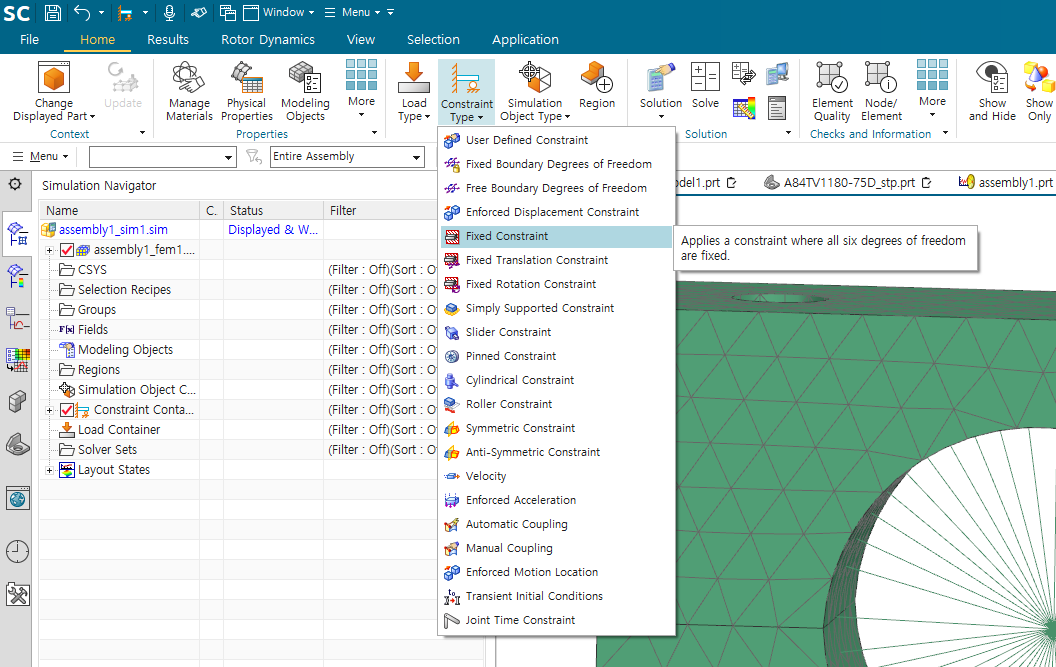
Task: Switch to assembly1.prt document tab
Action: coord(1006,183)
